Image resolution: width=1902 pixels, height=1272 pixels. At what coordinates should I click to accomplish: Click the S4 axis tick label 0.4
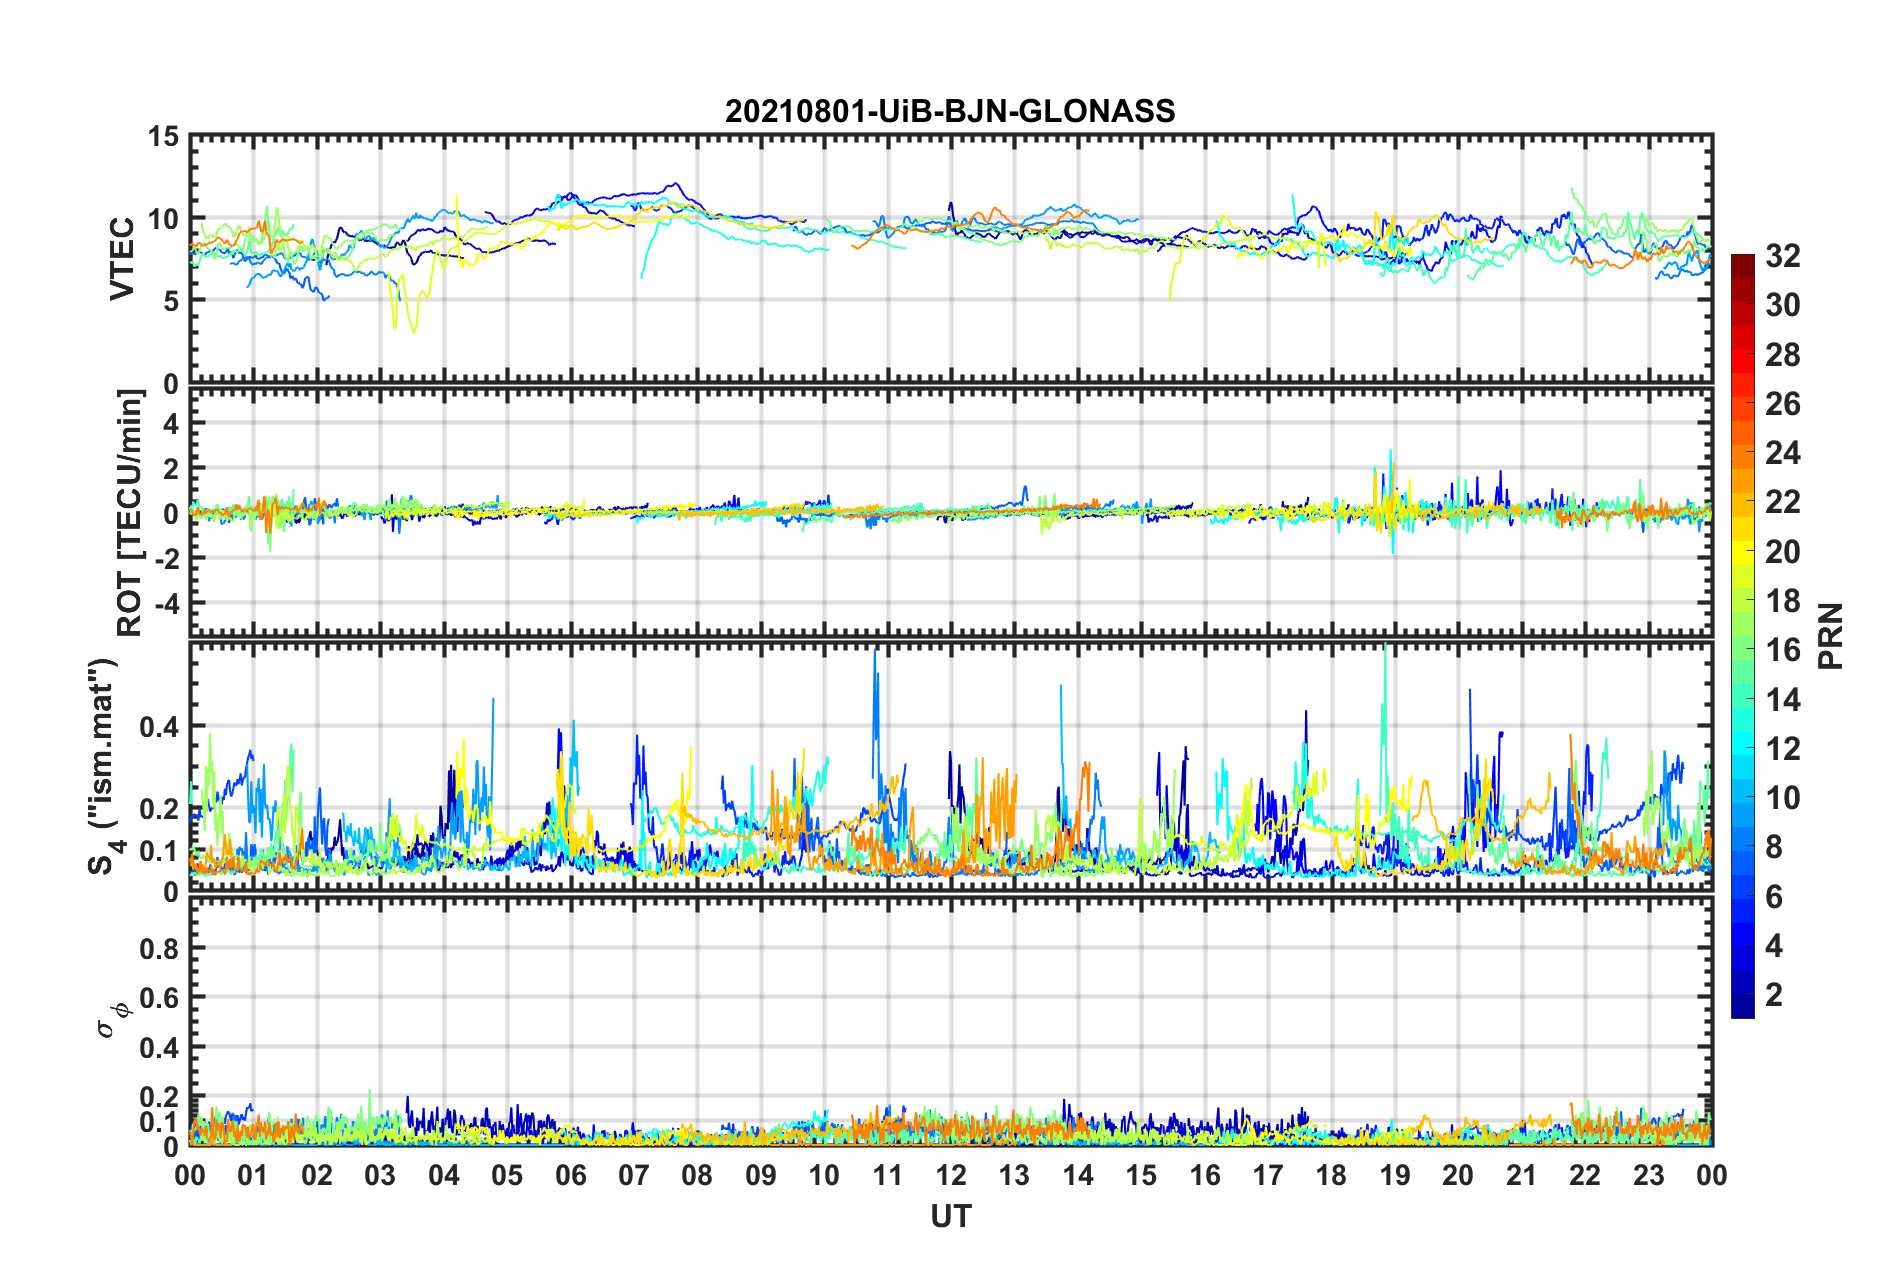[160, 727]
